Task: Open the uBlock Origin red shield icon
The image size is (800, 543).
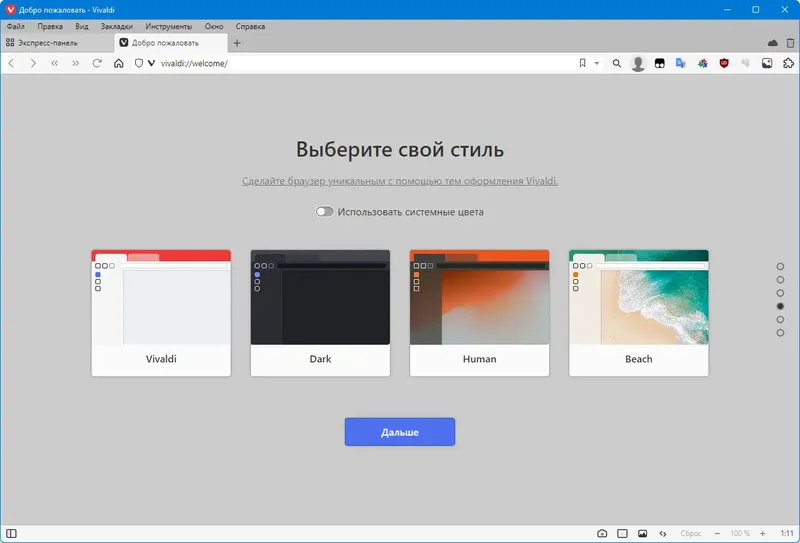Action: [724, 63]
